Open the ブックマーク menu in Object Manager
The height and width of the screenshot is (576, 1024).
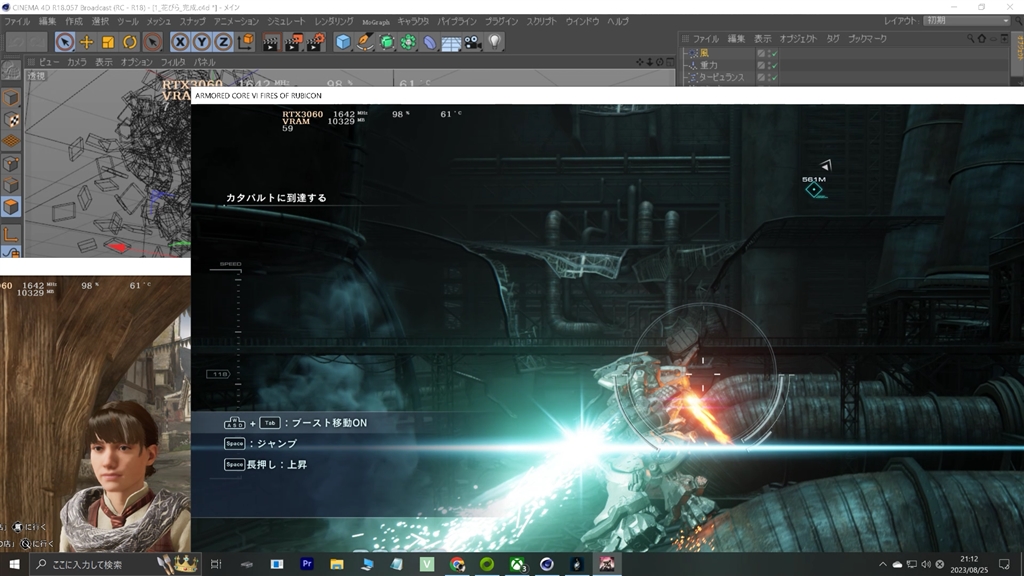pyautogui.click(x=867, y=39)
